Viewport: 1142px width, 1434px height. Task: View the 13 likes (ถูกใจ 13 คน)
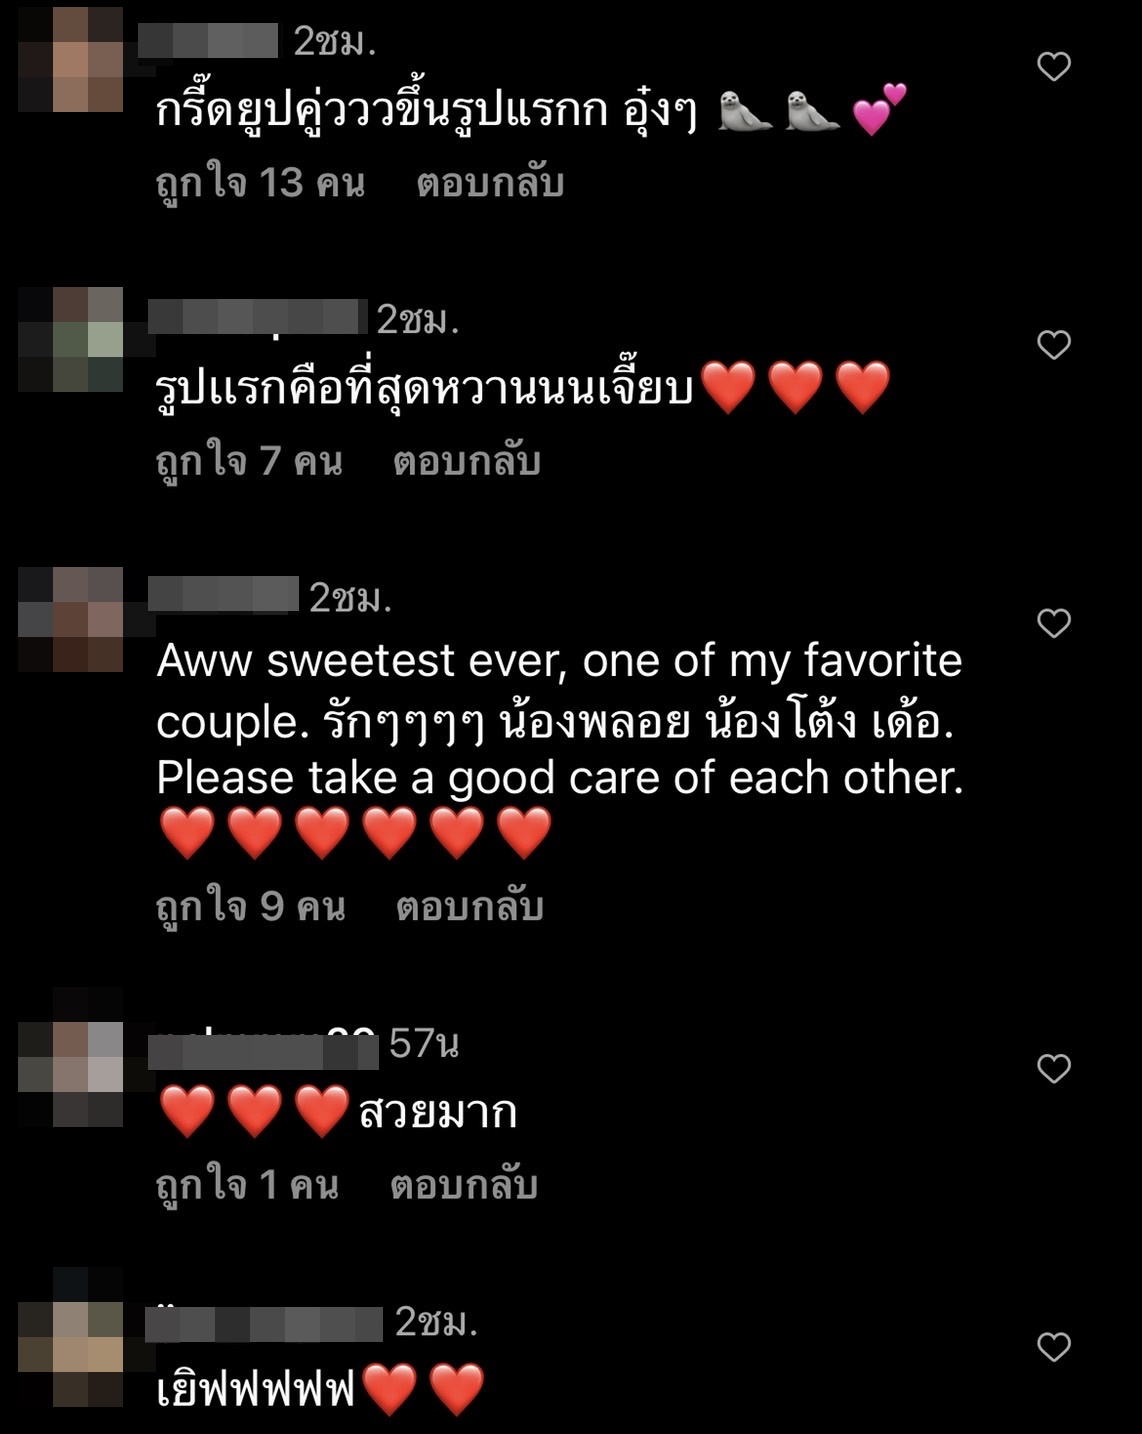tap(260, 183)
